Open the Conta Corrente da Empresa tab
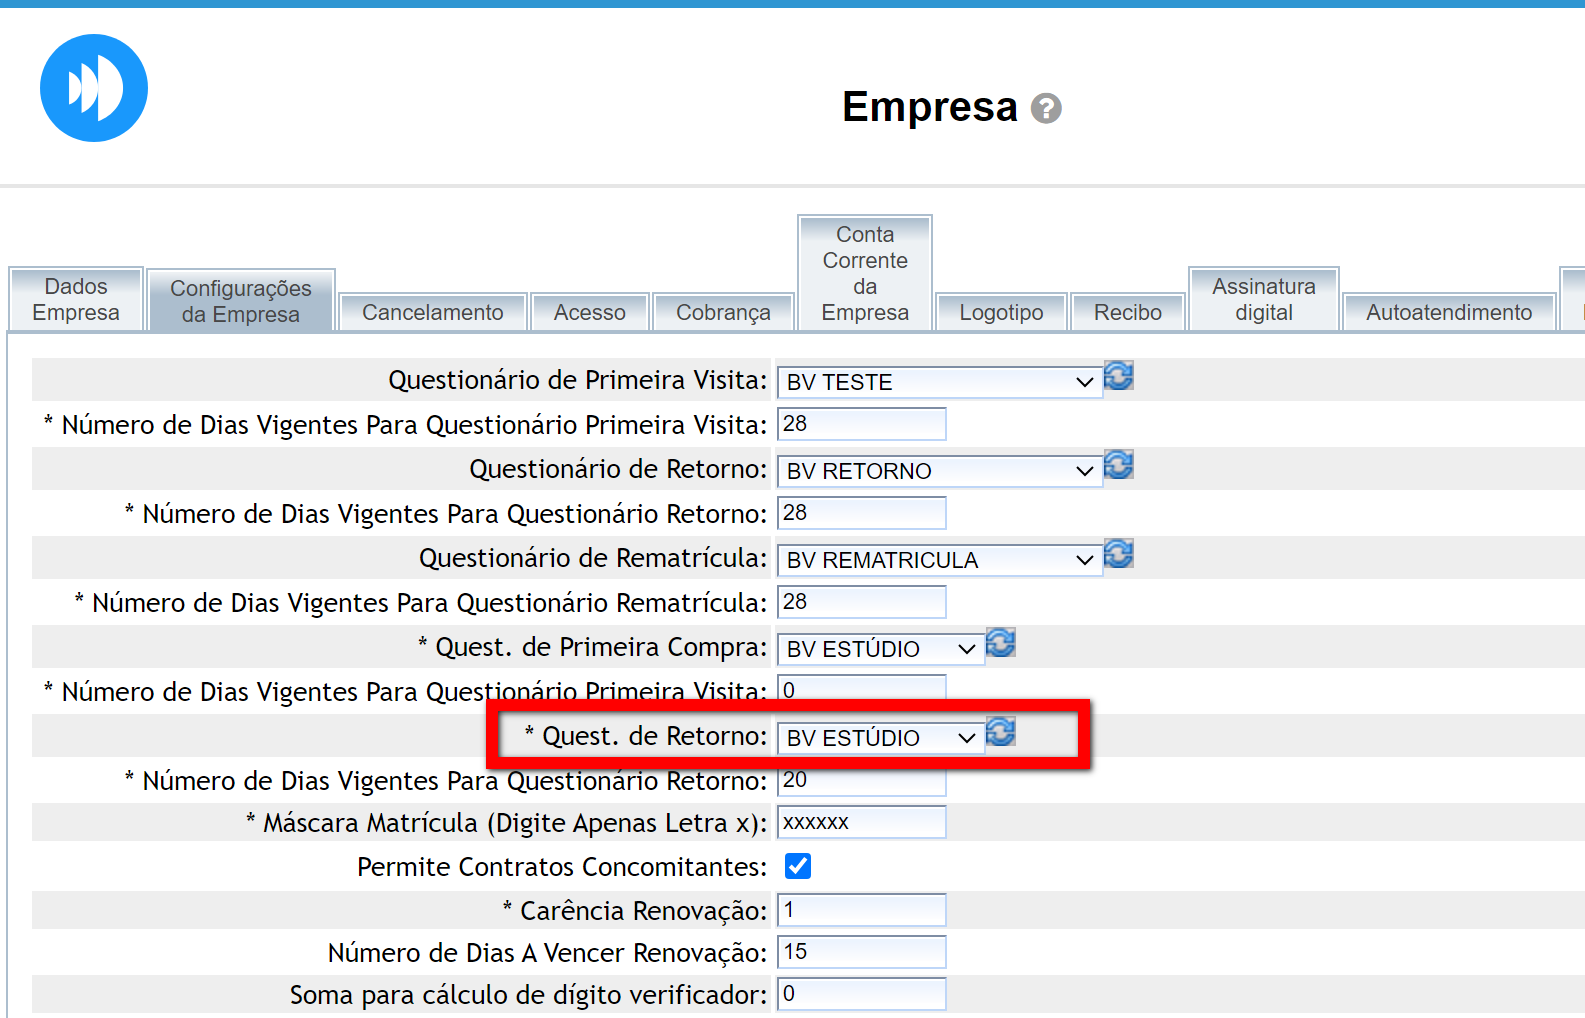The image size is (1585, 1018). click(865, 273)
